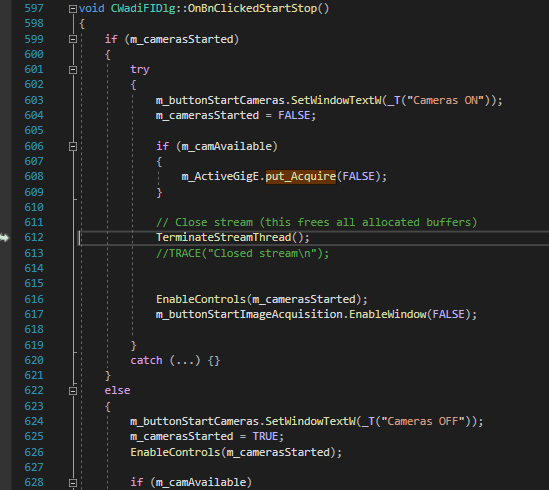Collapse the fold marker at line 628

[72, 483]
